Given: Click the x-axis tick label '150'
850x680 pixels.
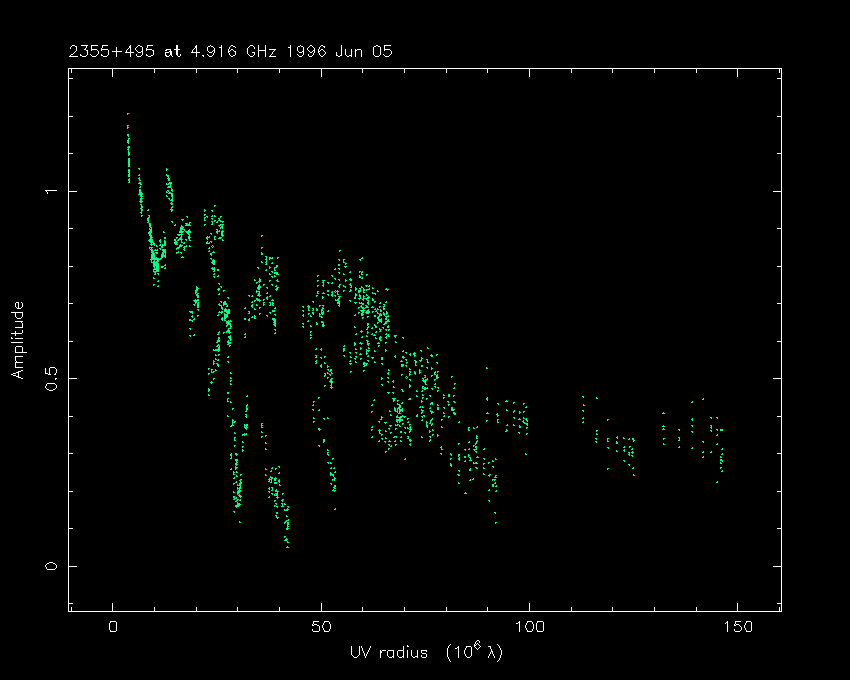Looking at the screenshot, I should [737, 627].
